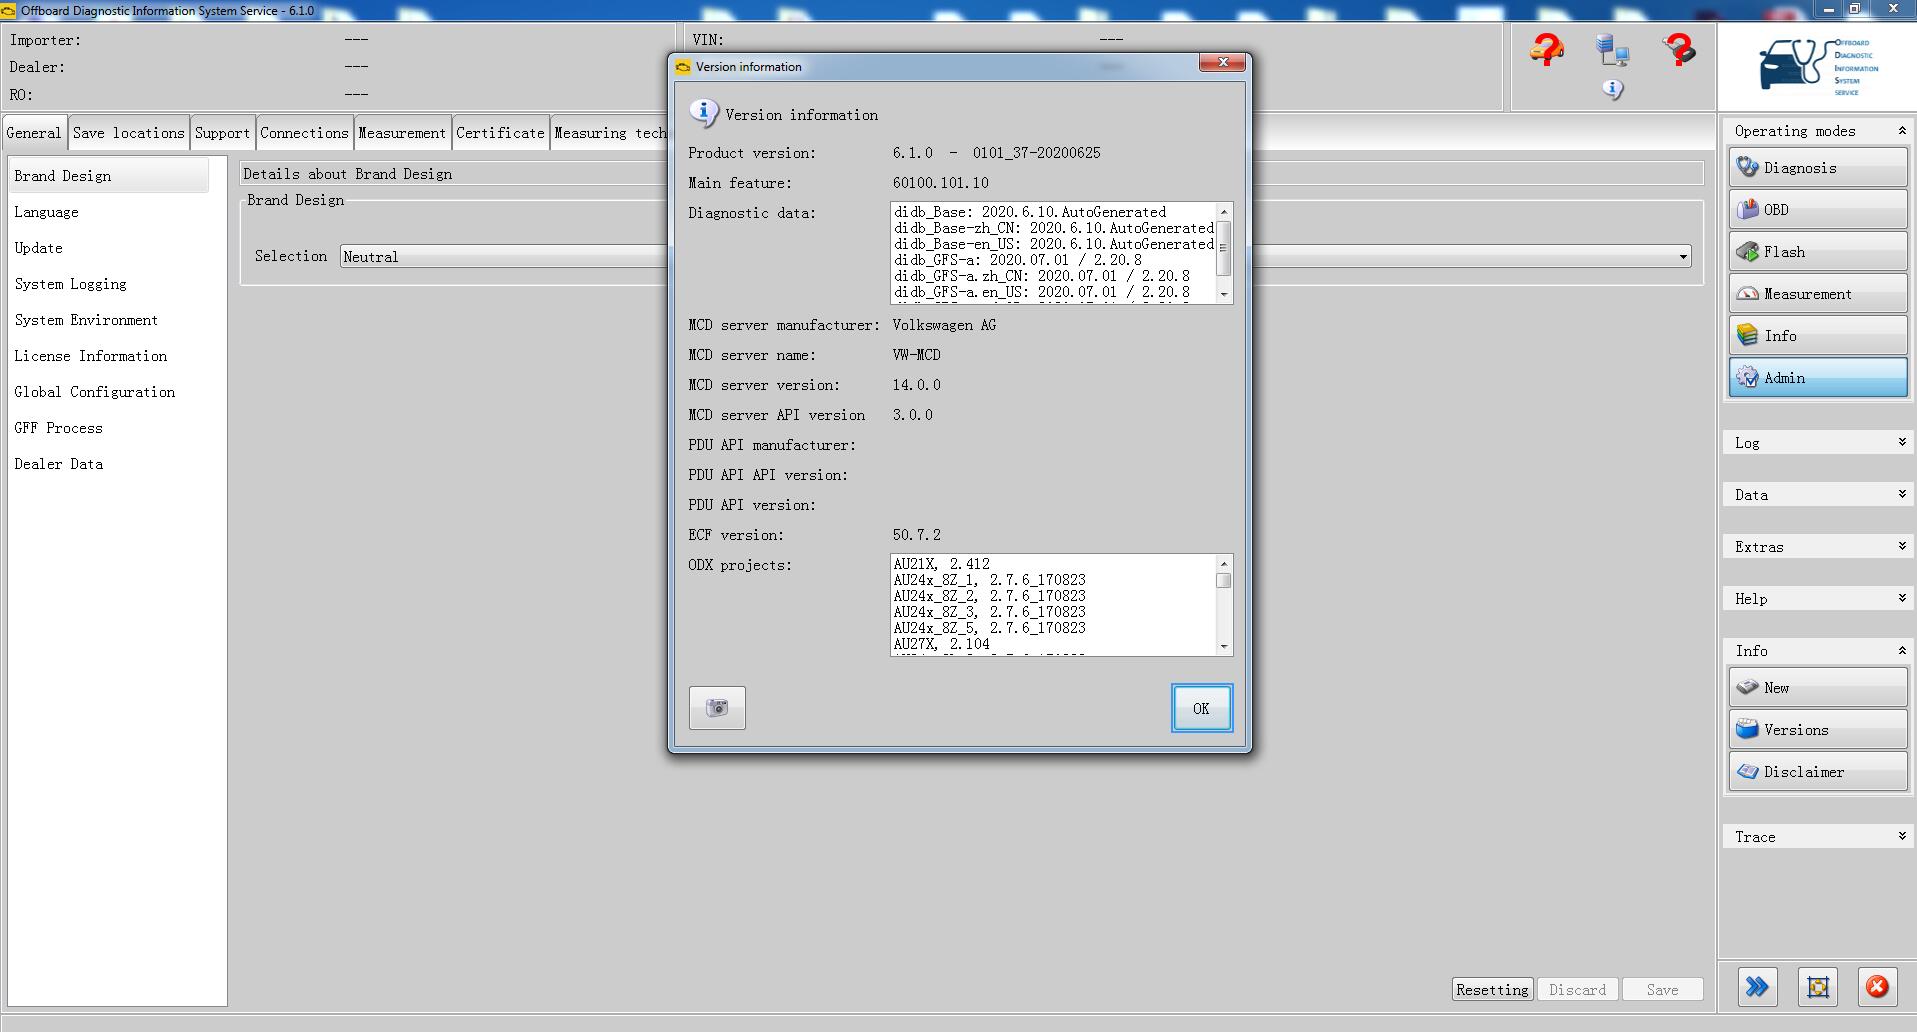Image resolution: width=1917 pixels, height=1032 pixels.
Task: Switch to the Certificate tab
Action: (500, 131)
